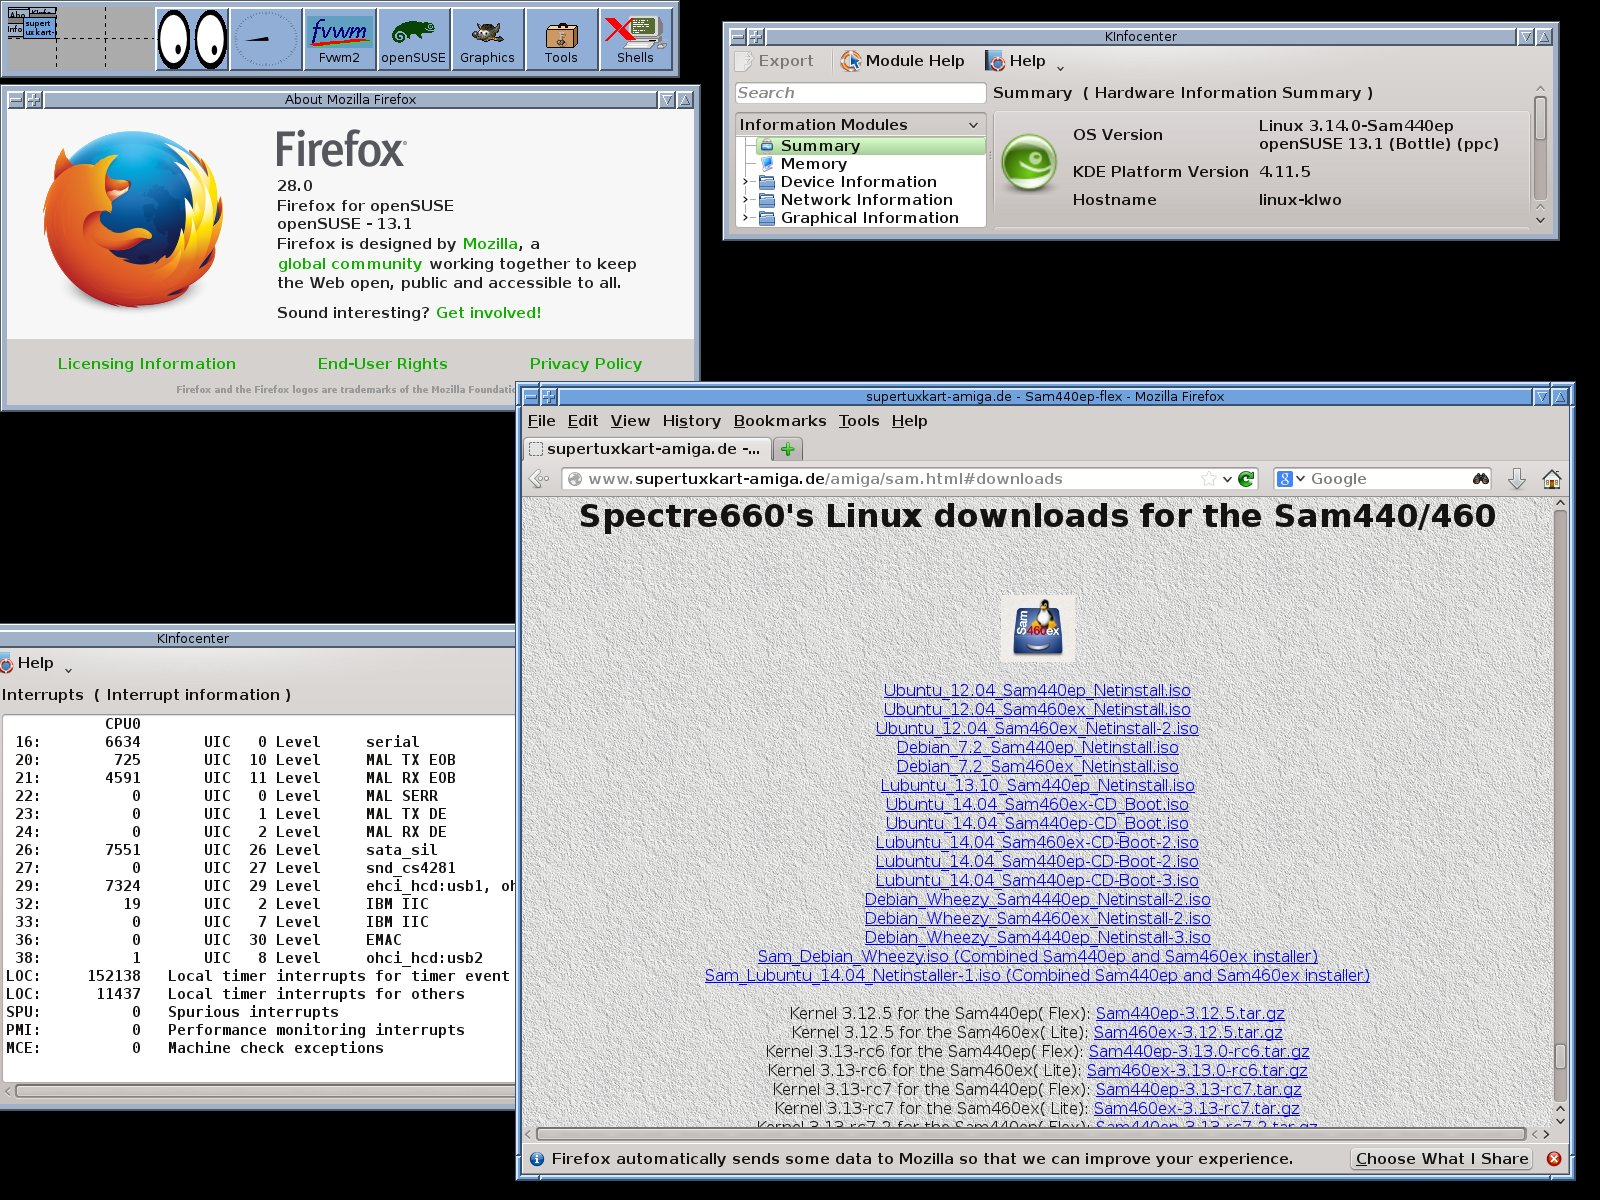Dismiss the Firefox data notification bar
This screenshot has height=1200, width=1600.
click(x=1553, y=1158)
